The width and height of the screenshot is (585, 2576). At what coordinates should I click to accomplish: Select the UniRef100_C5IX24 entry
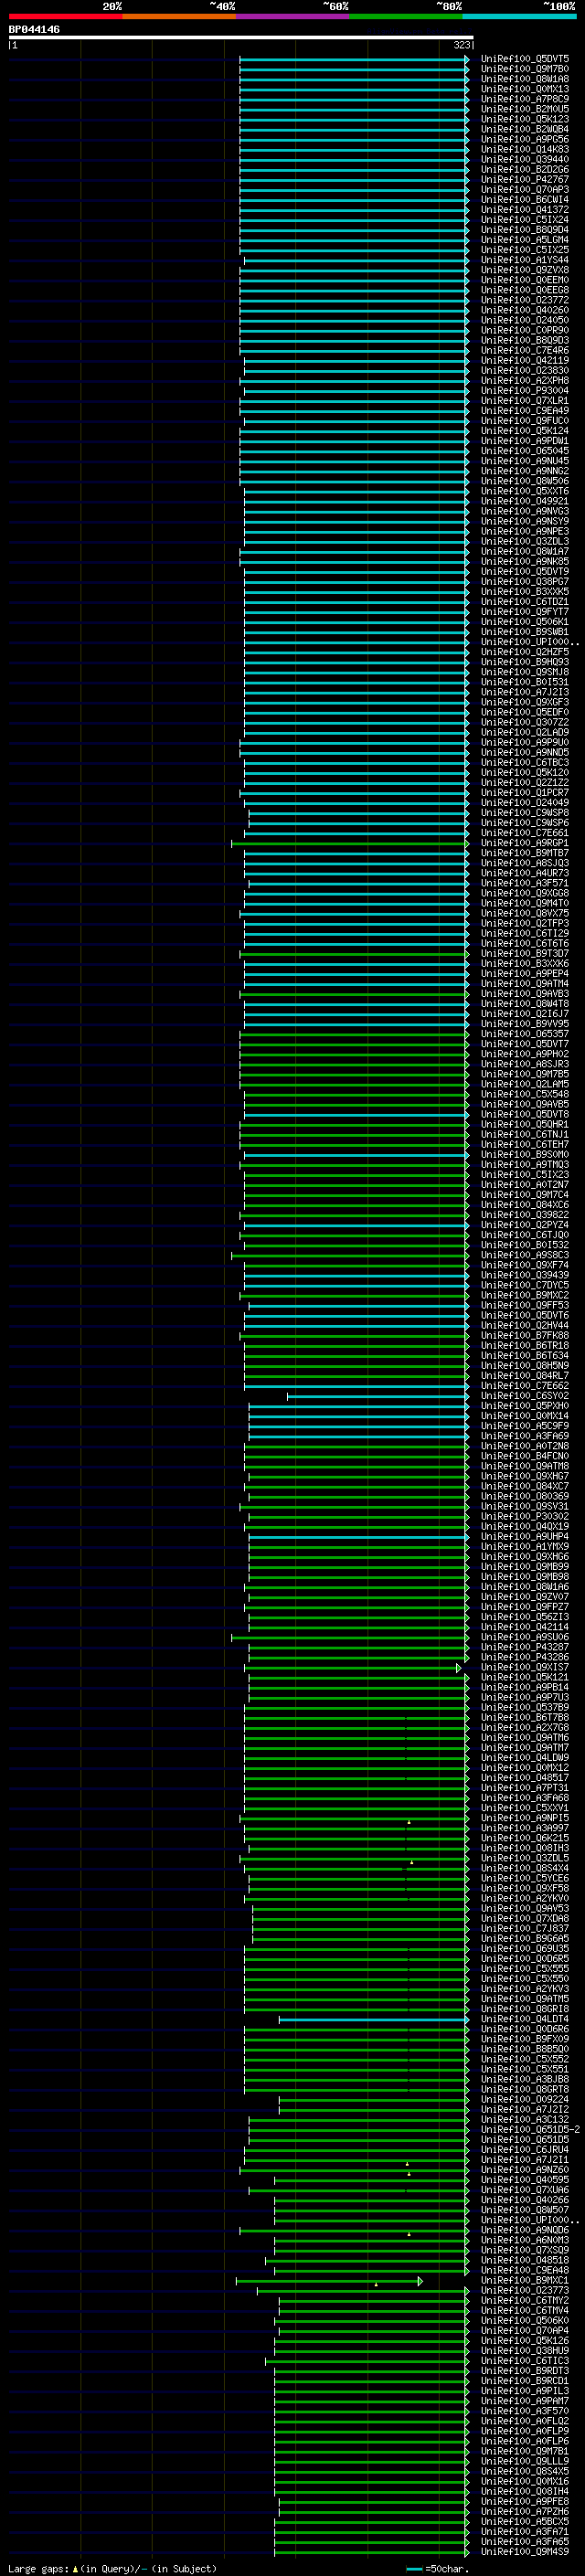pyautogui.click(x=525, y=220)
